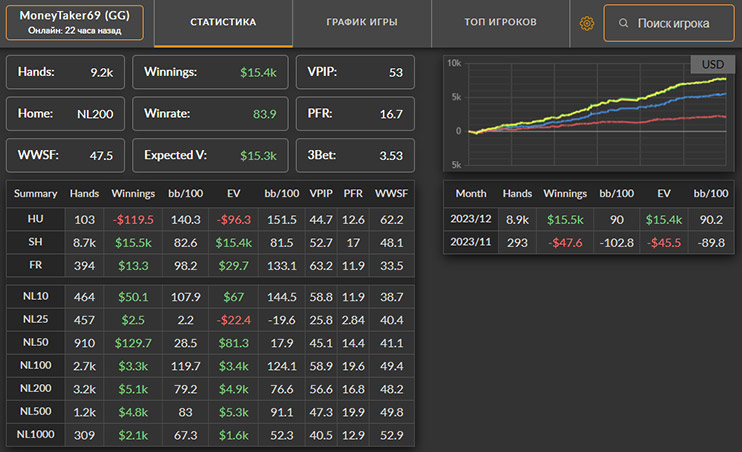Go to the ТОП ИГРОКОВ tab
The height and width of the screenshot is (452, 742).
coord(500,22)
